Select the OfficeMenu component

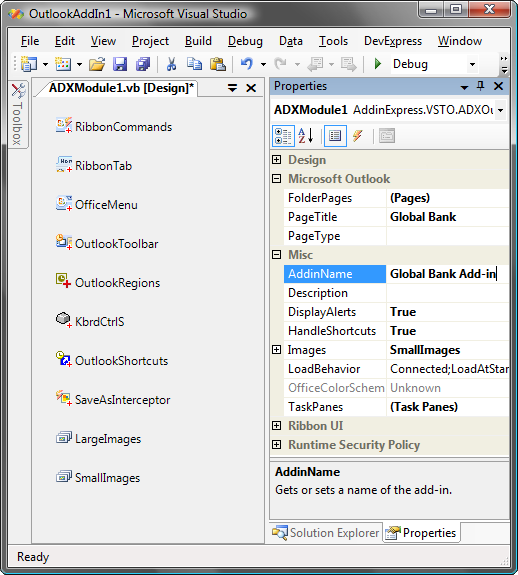pos(97,205)
